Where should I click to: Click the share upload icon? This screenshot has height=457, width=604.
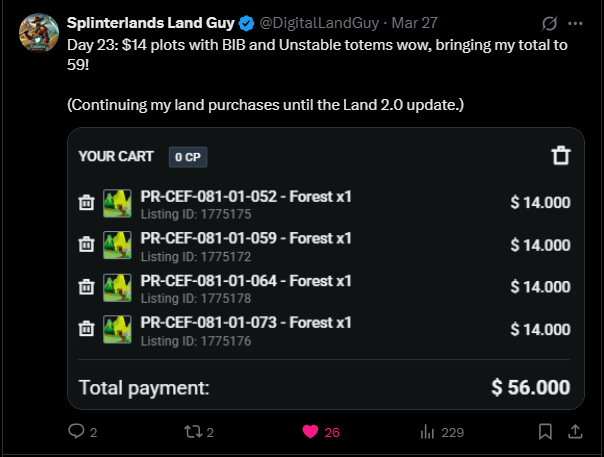pyautogui.click(x=575, y=432)
